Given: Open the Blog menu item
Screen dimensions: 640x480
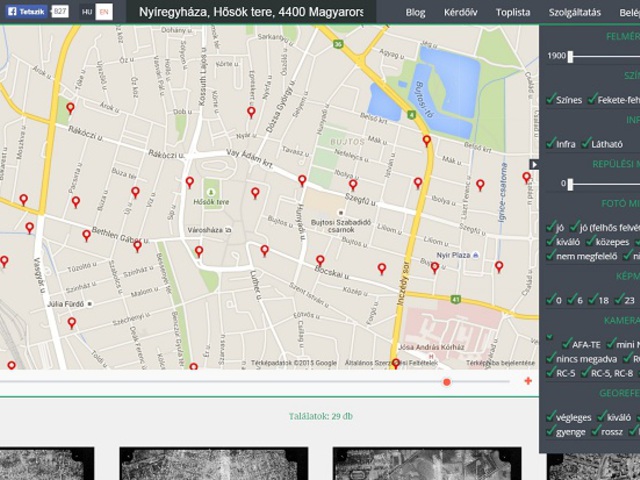Looking at the screenshot, I should (415, 13).
